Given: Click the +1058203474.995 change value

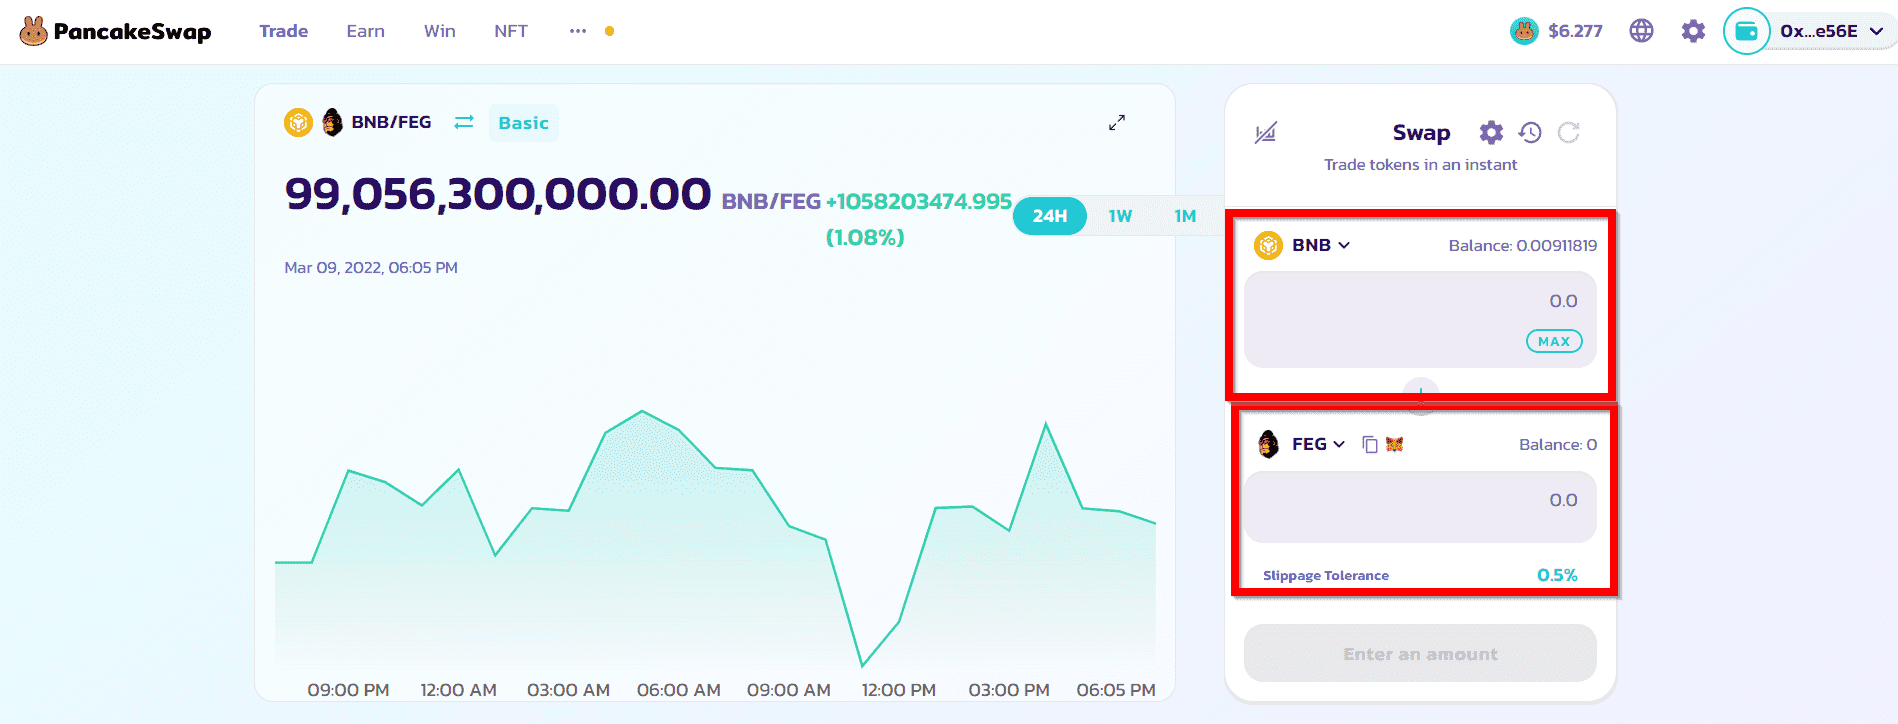Looking at the screenshot, I should click(919, 201).
